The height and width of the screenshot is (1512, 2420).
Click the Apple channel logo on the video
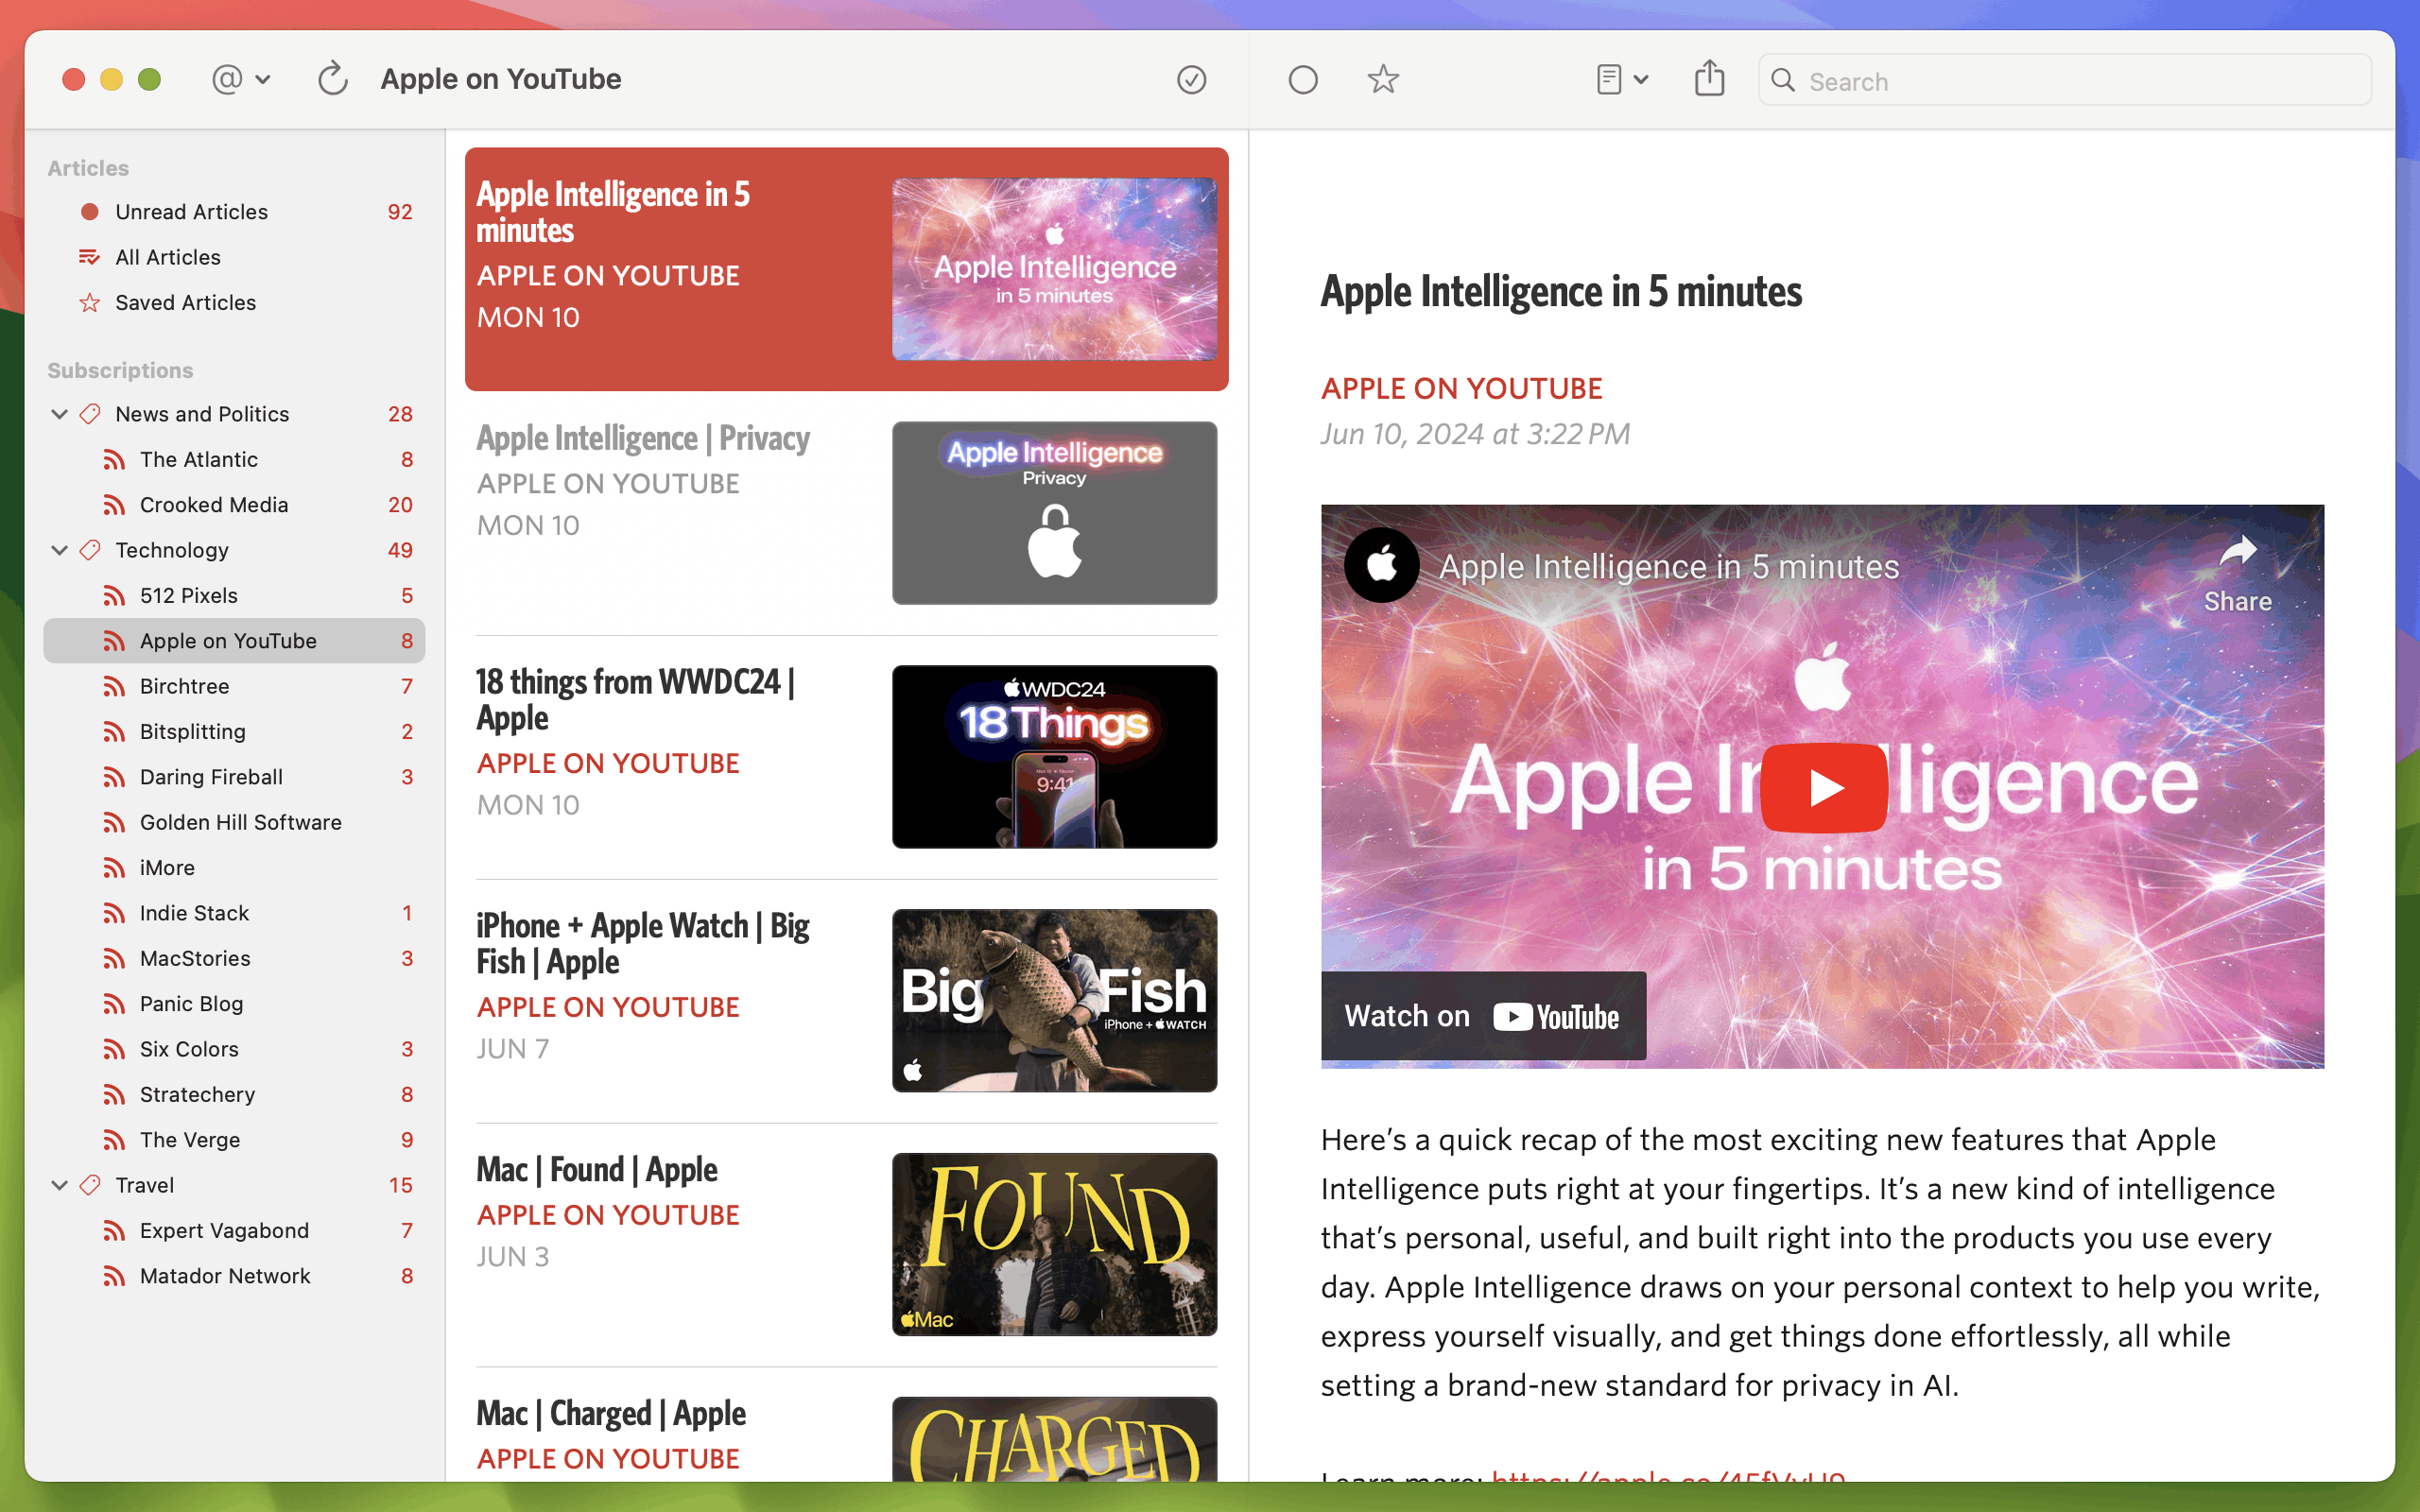tap(1381, 565)
